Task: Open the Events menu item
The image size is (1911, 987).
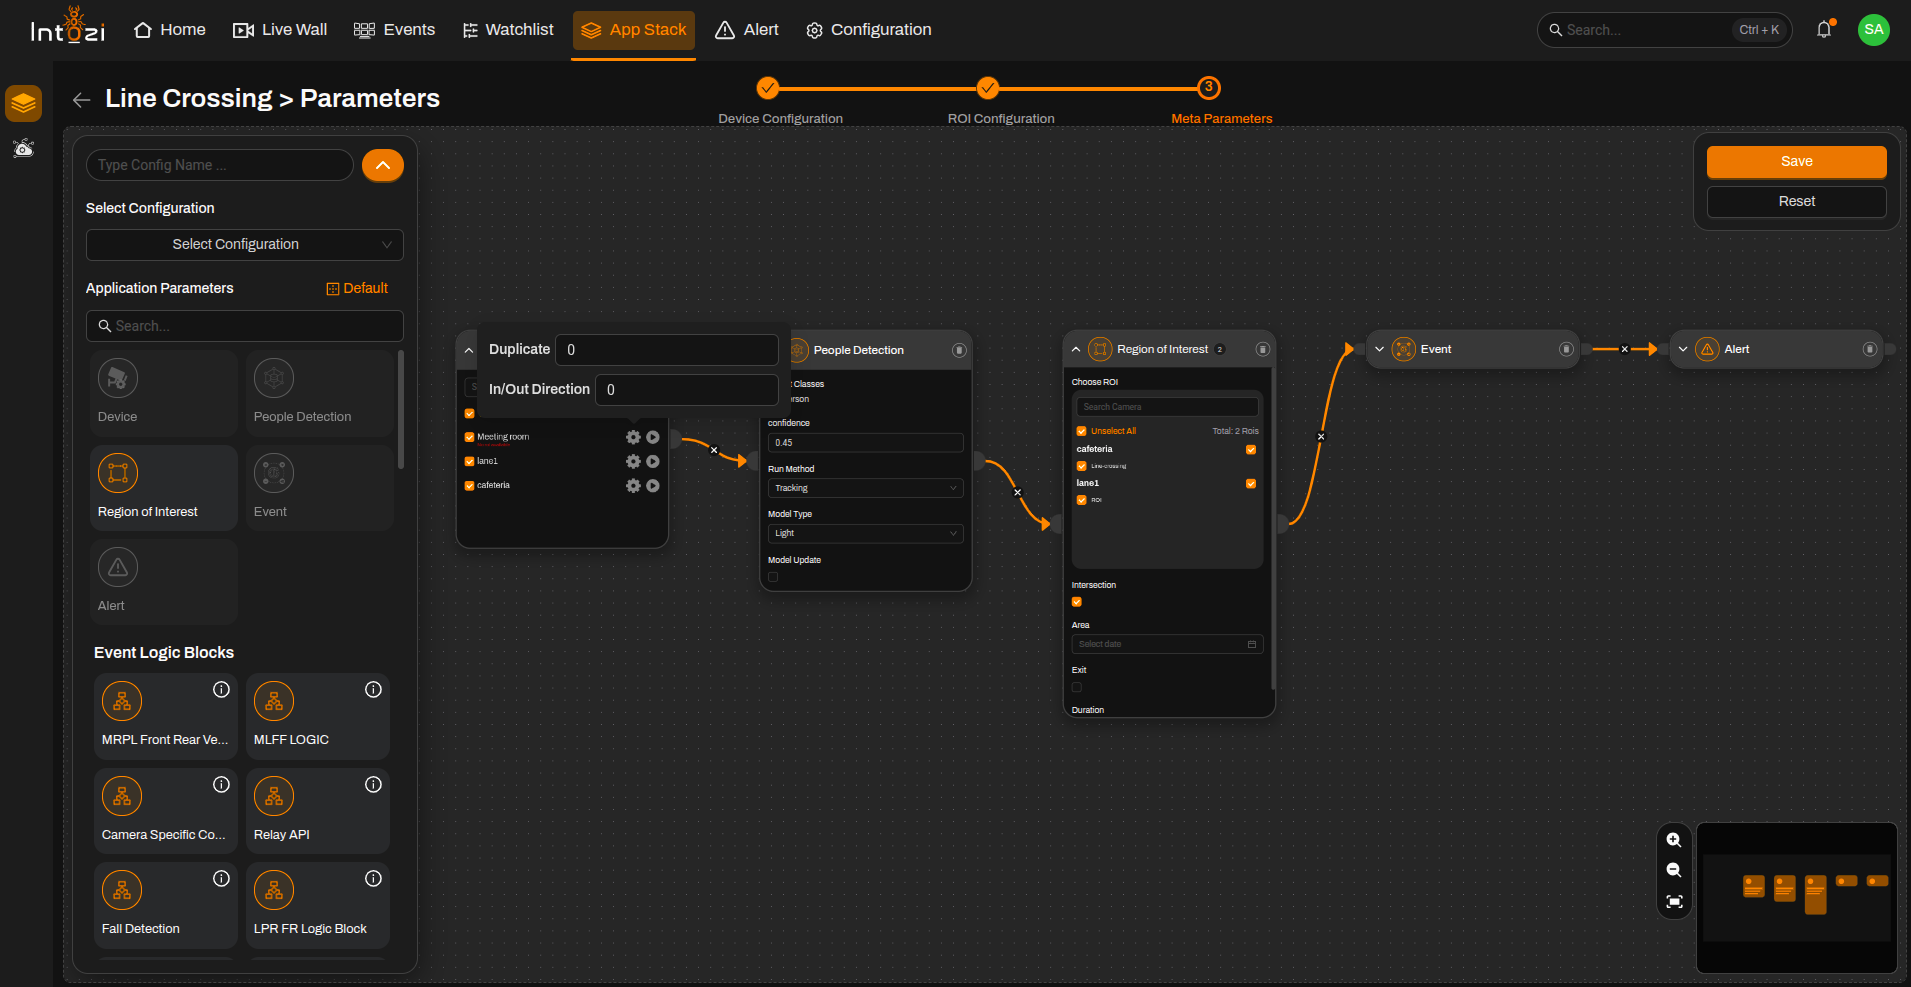Action: click(x=395, y=30)
